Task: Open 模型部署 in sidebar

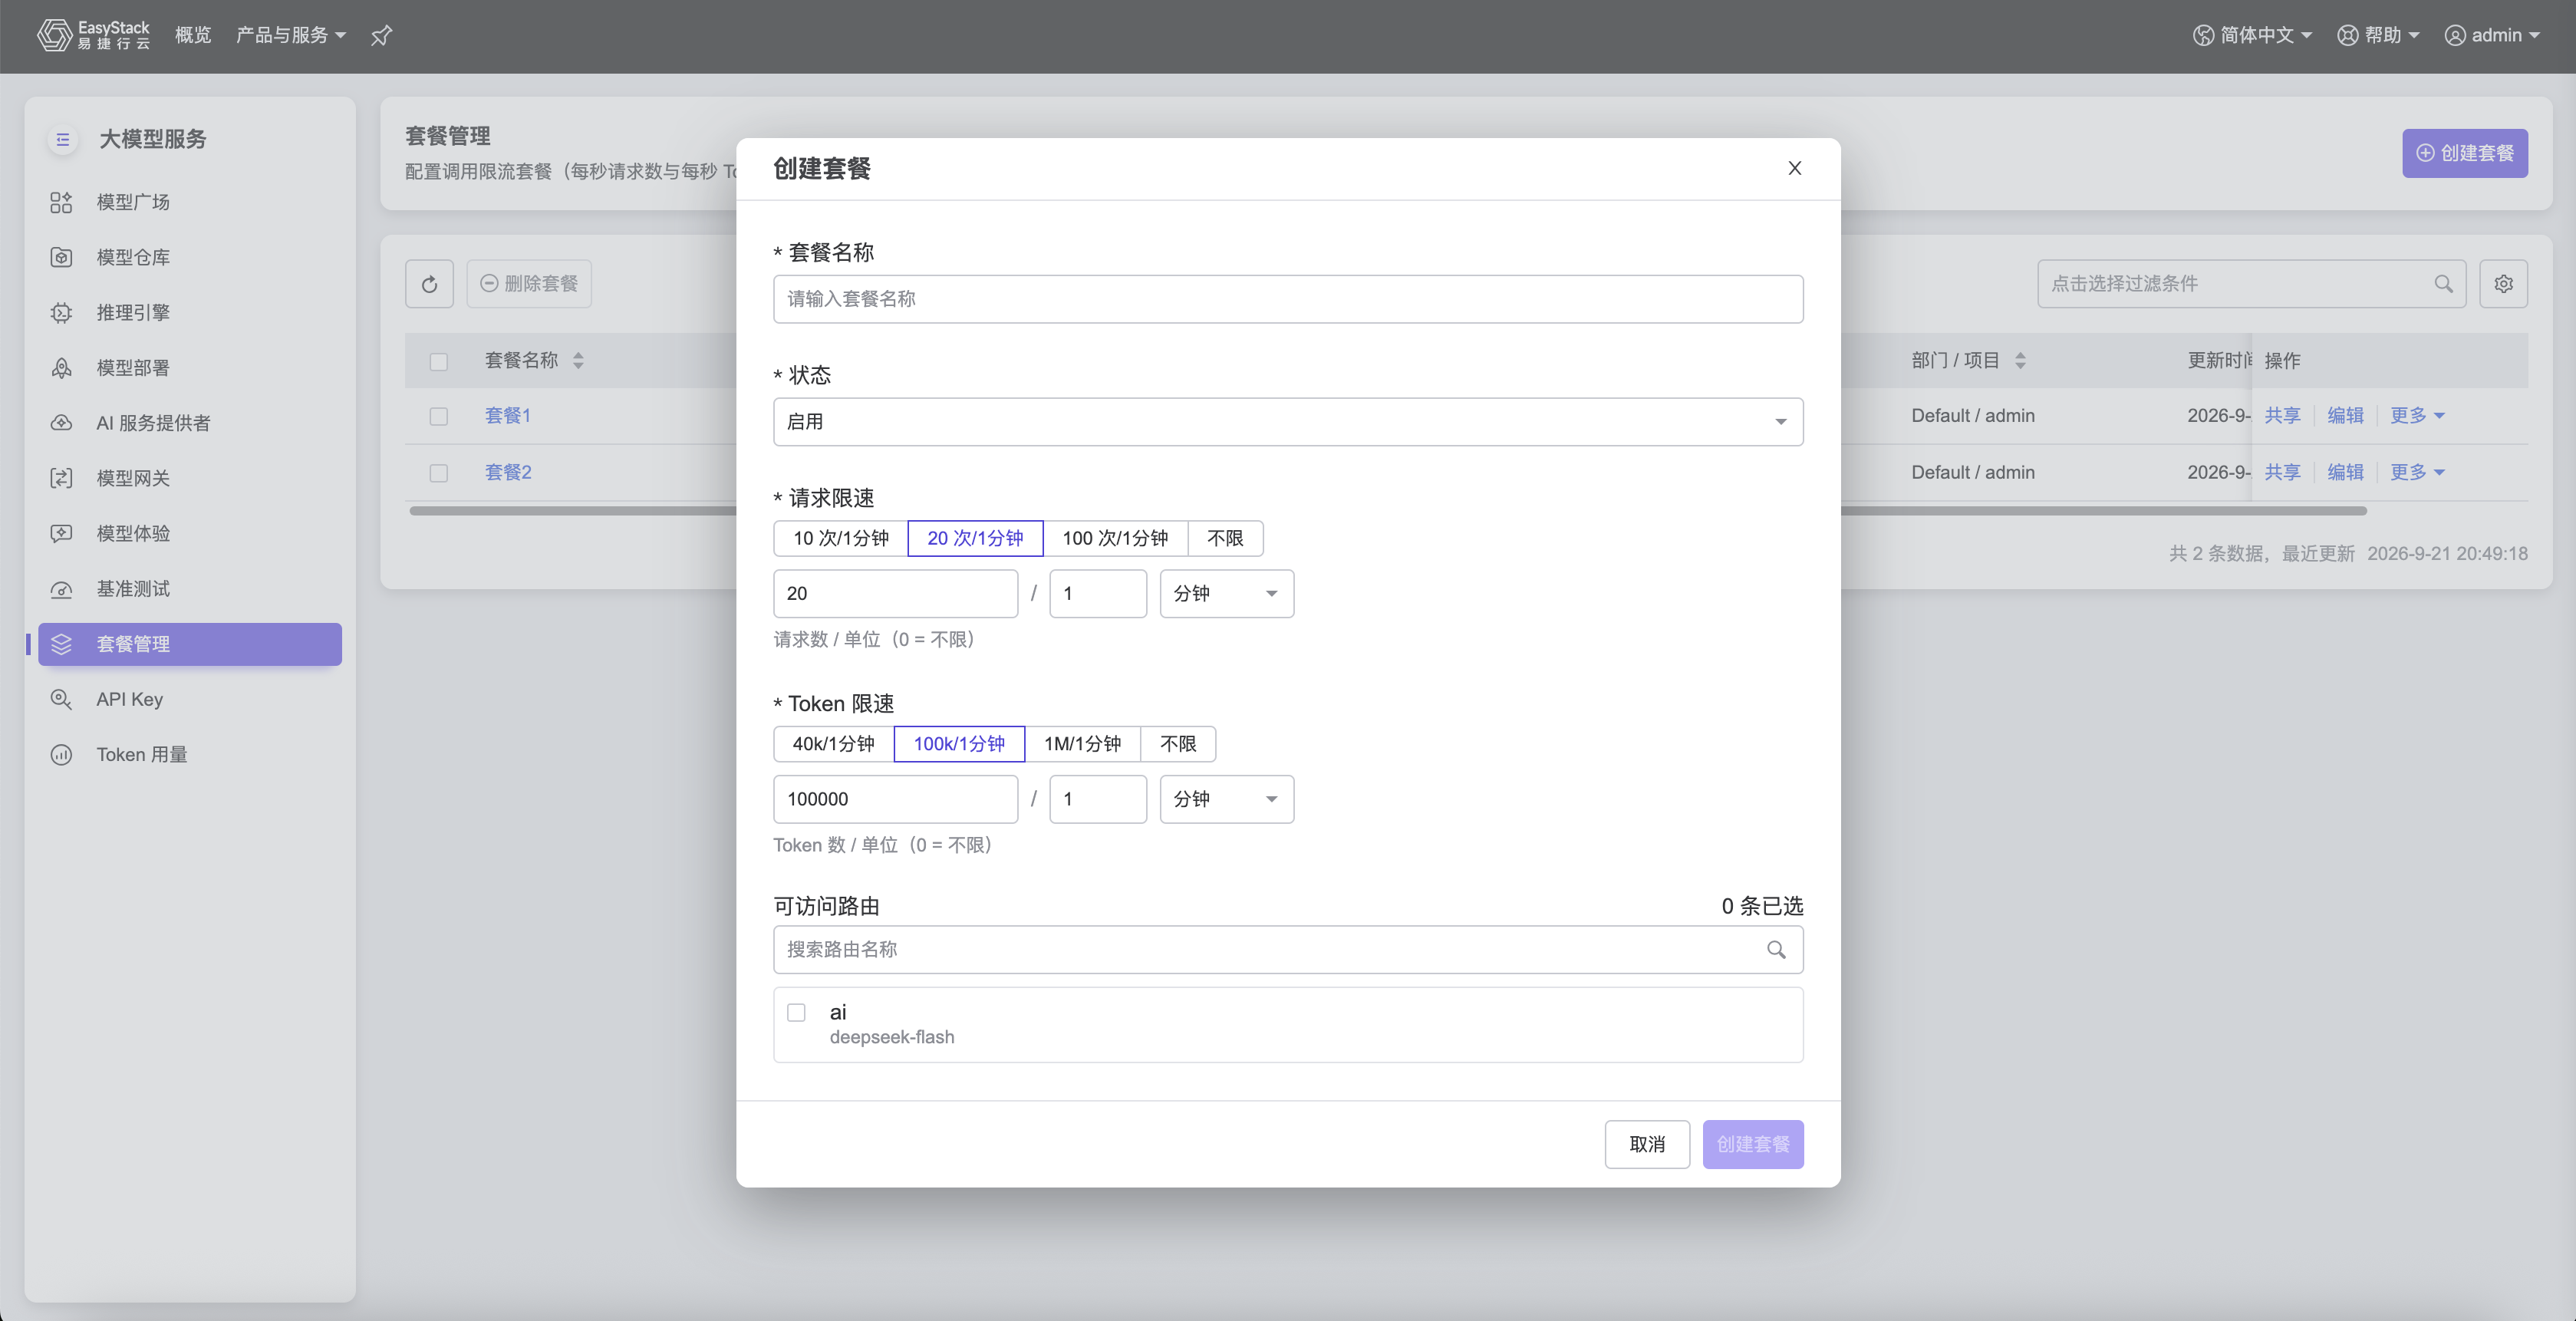Action: click(190, 367)
